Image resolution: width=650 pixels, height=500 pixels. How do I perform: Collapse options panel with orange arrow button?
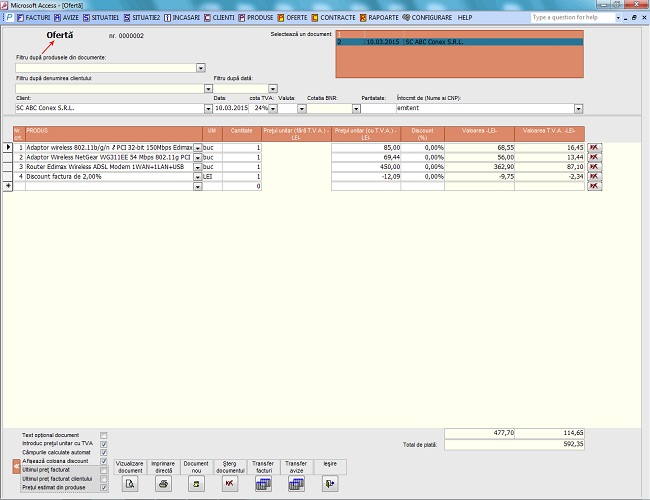coord(15,466)
